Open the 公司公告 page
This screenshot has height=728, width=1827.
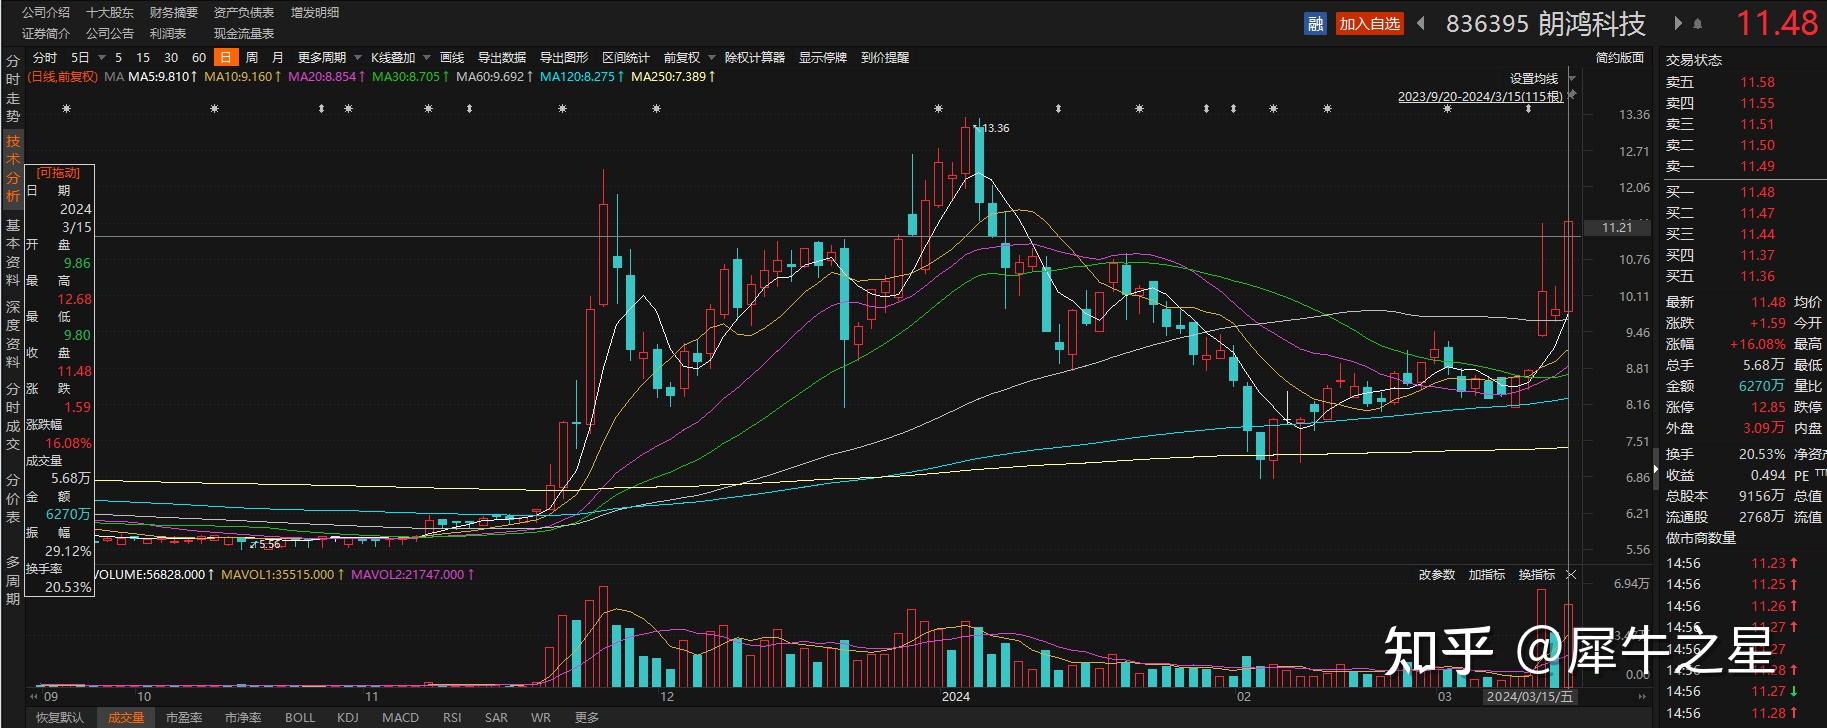tap(110, 34)
